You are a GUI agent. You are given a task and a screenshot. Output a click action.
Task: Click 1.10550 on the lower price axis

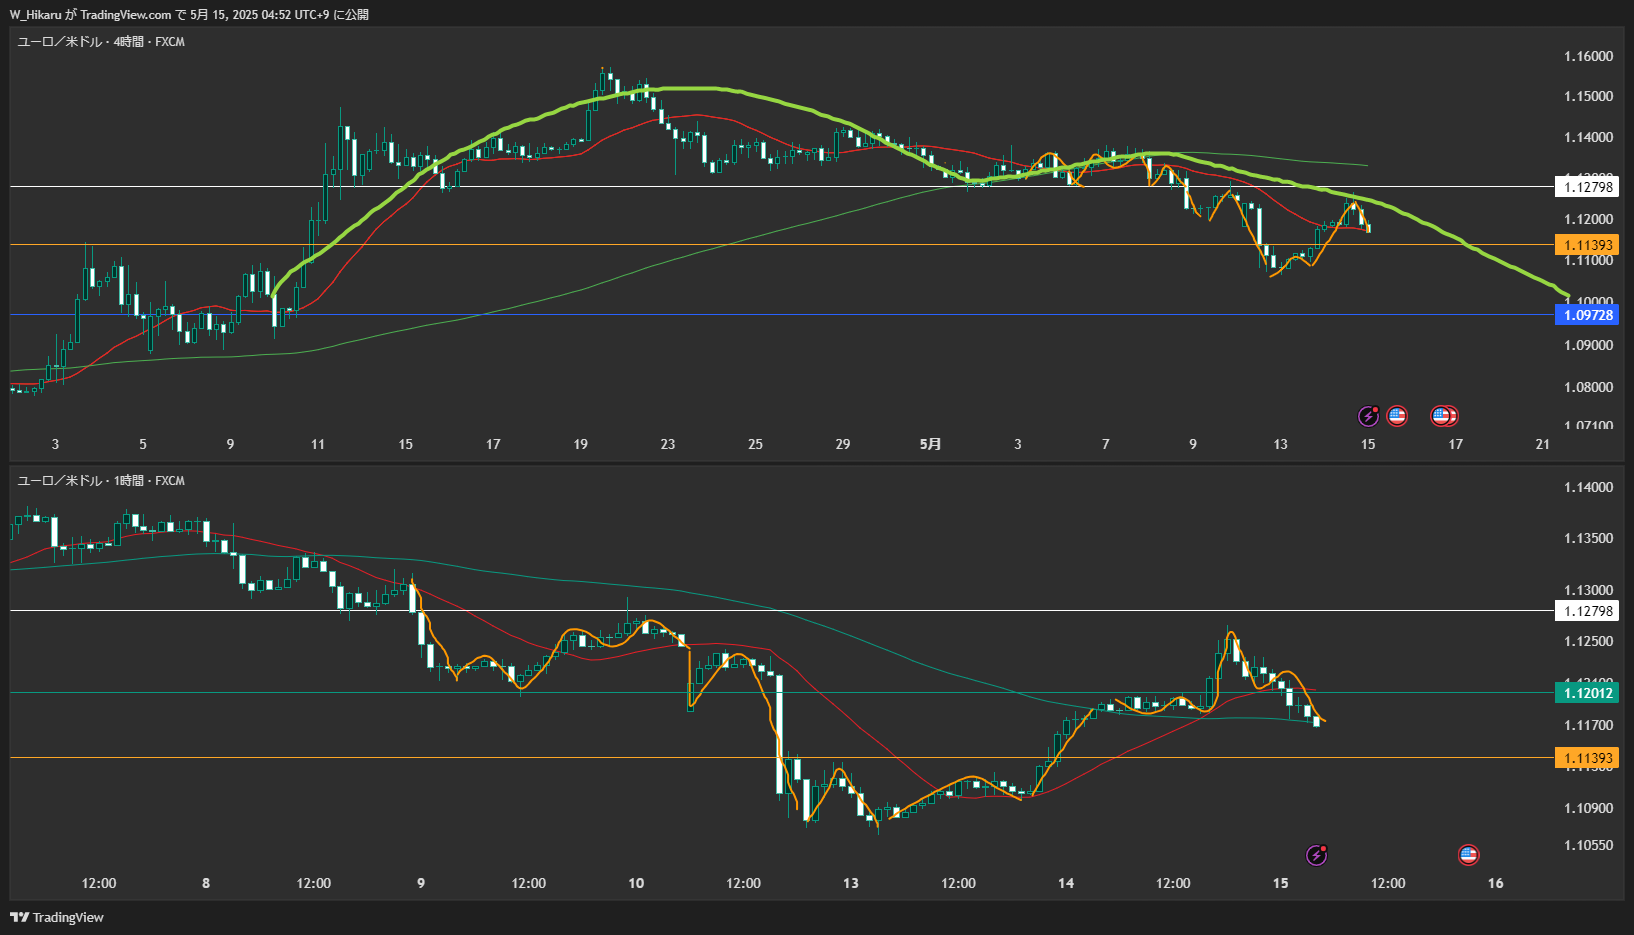click(1588, 845)
